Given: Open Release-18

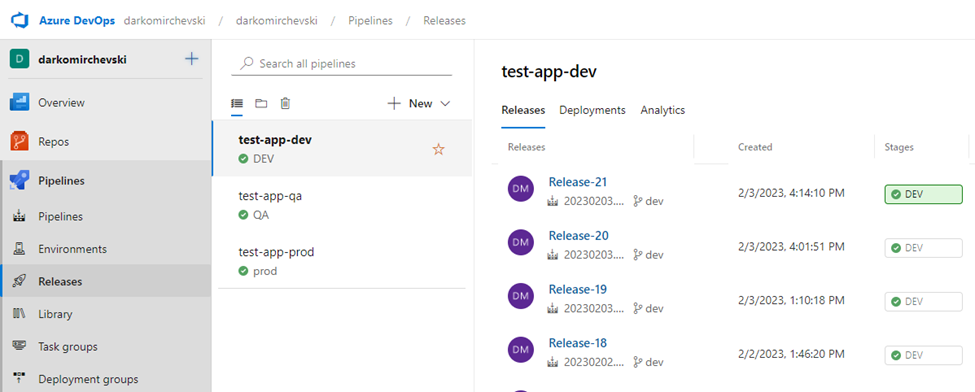Looking at the screenshot, I should click(x=578, y=343).
